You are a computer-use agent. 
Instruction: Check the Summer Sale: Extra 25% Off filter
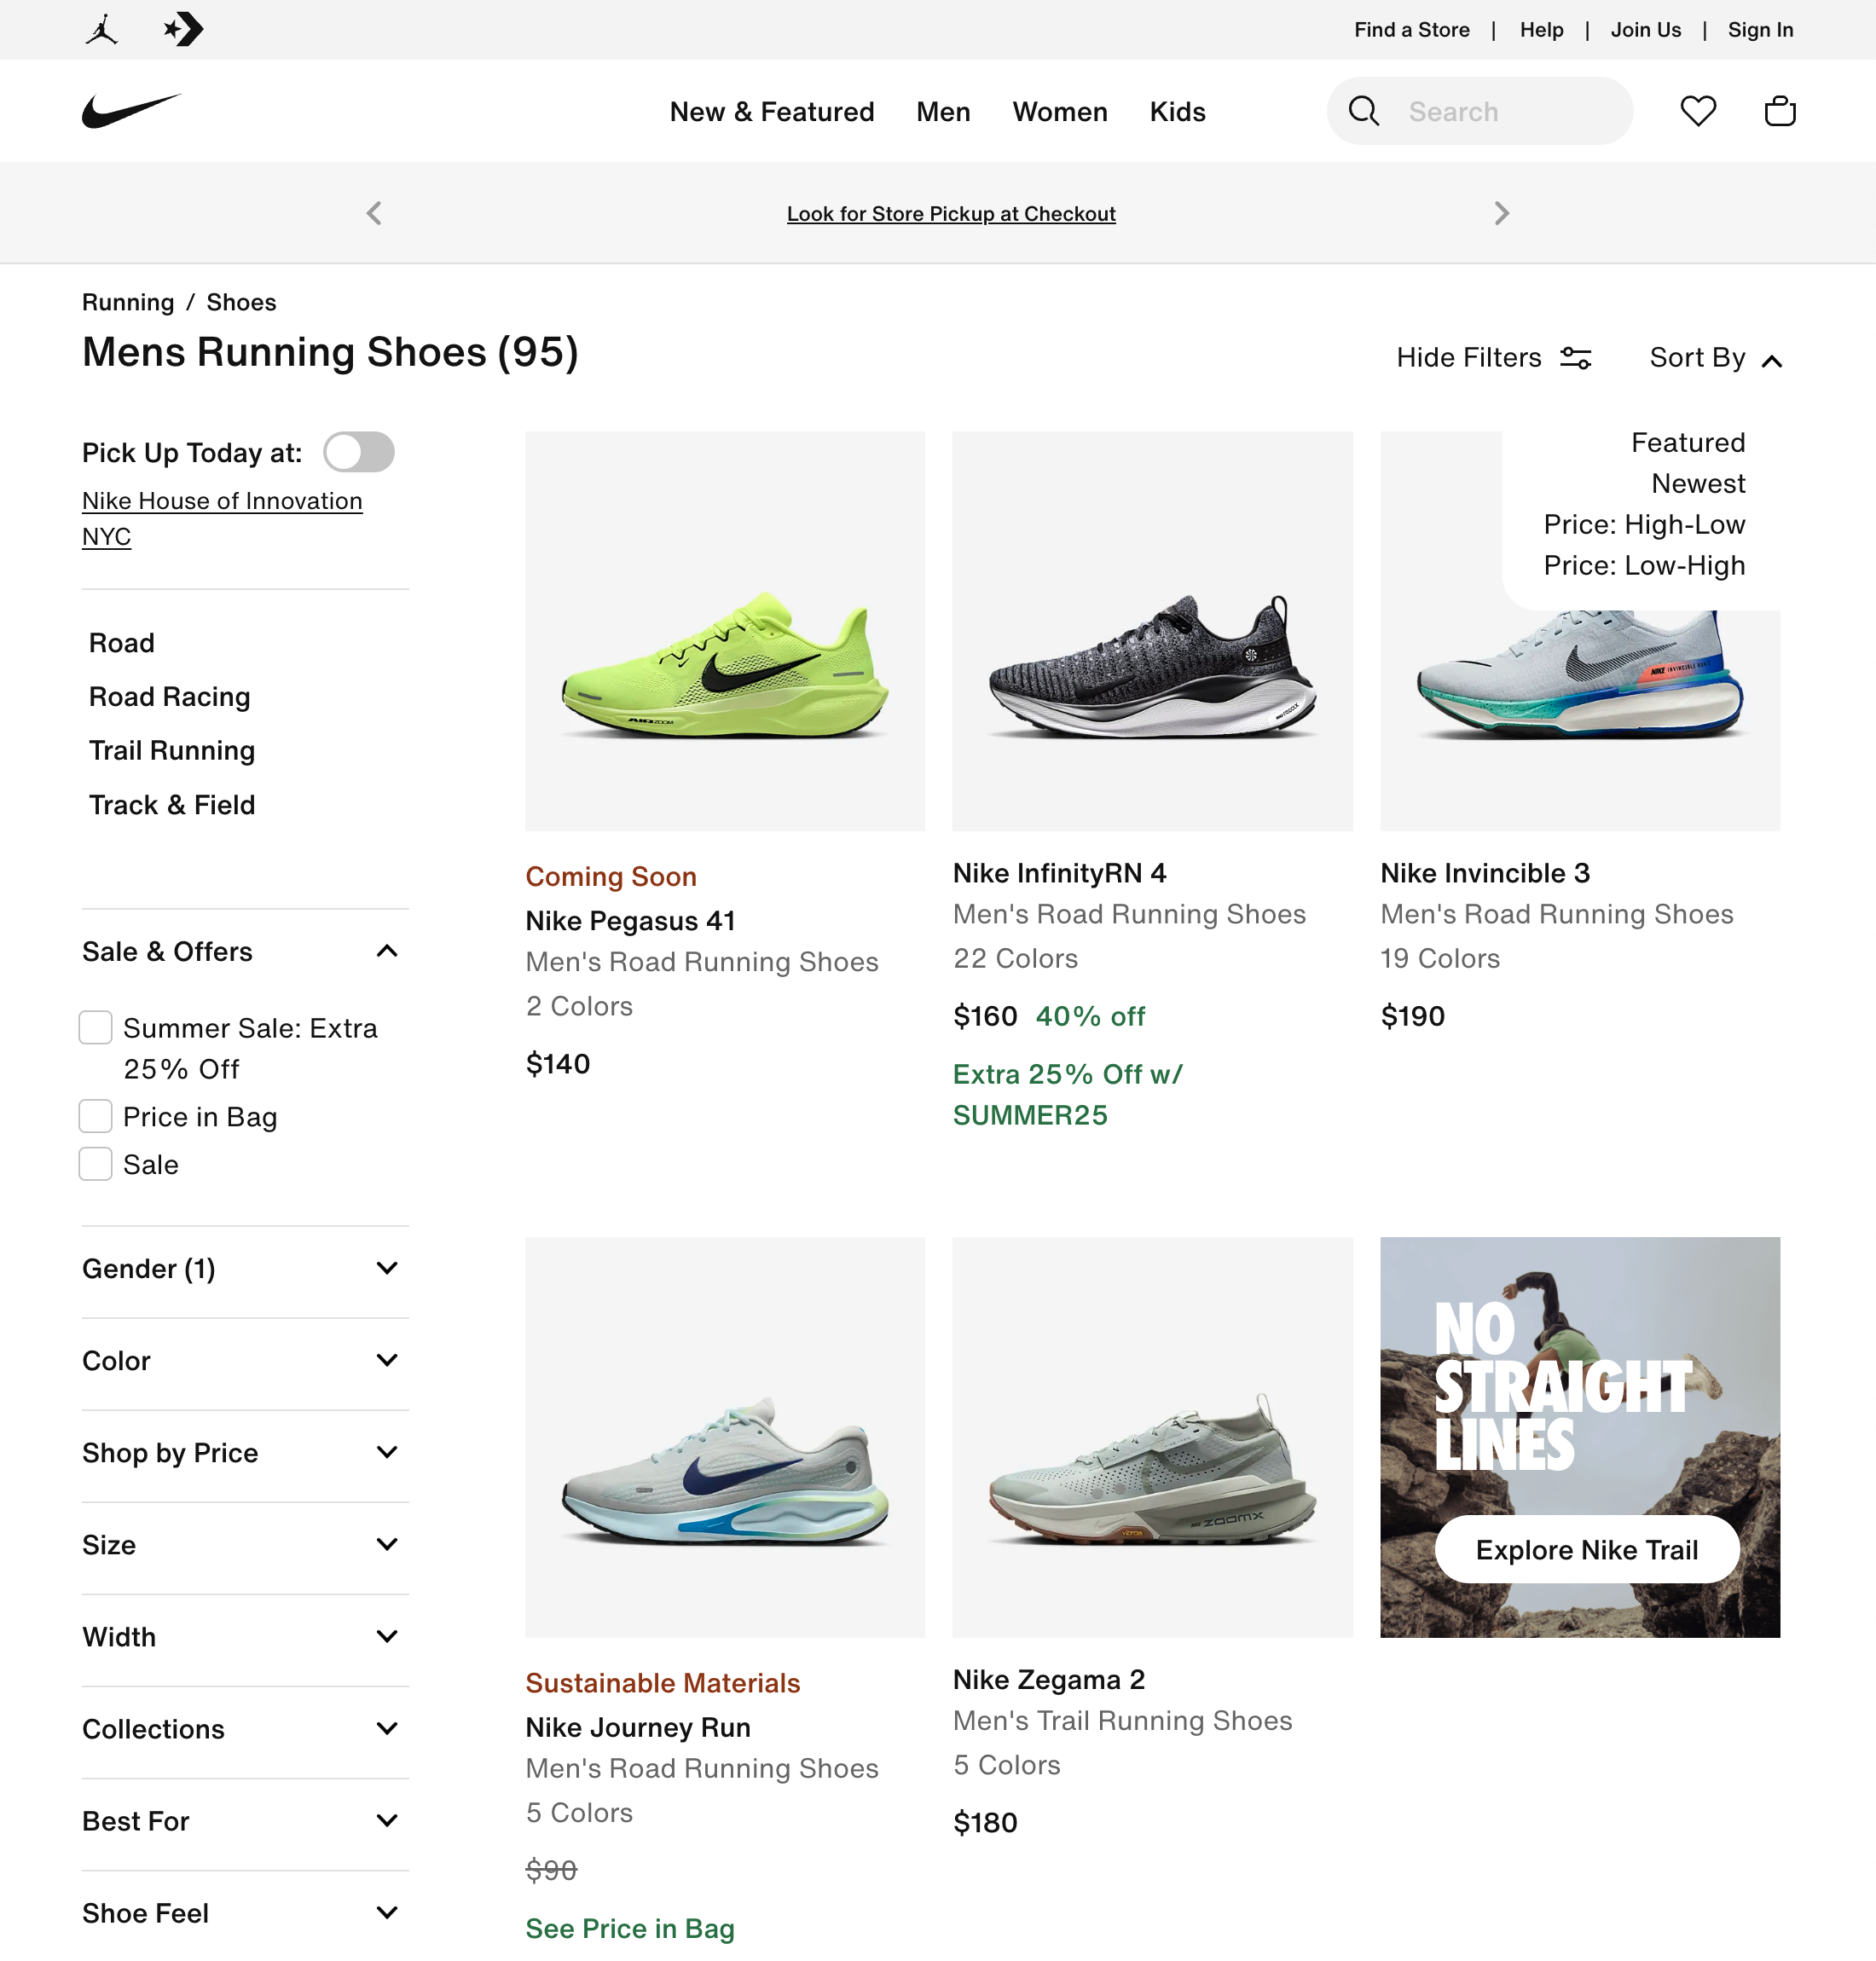(95, 1027)
